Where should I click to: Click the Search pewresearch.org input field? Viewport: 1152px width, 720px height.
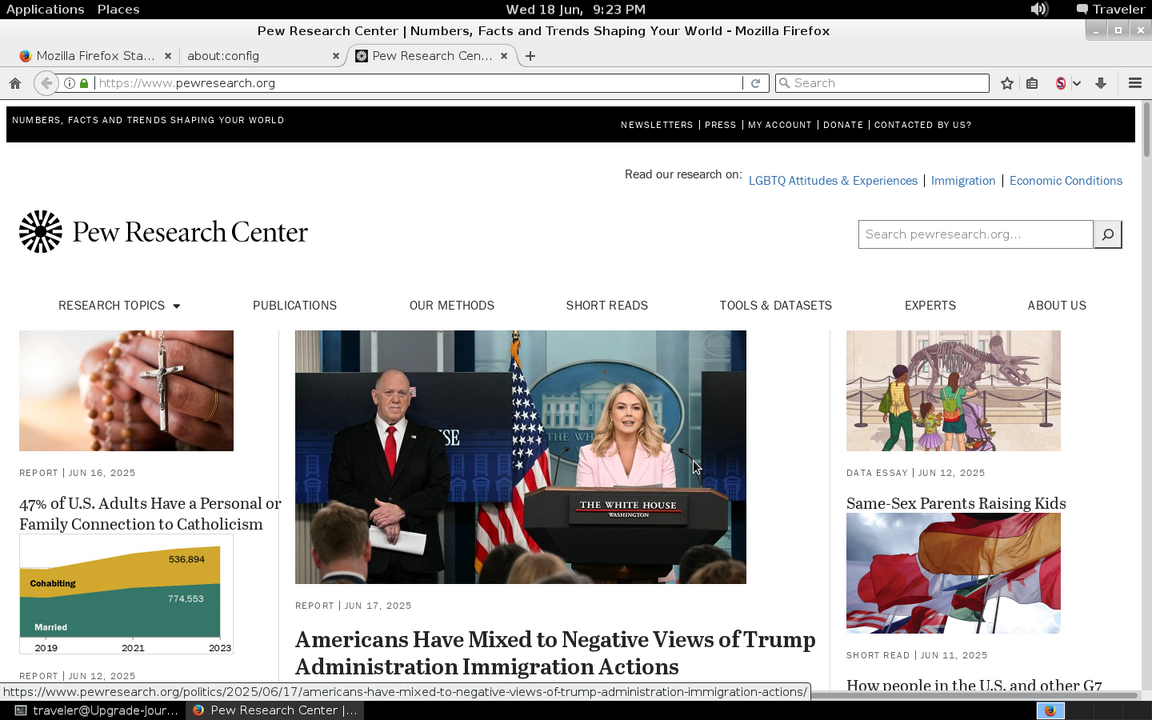pos(976,234)
